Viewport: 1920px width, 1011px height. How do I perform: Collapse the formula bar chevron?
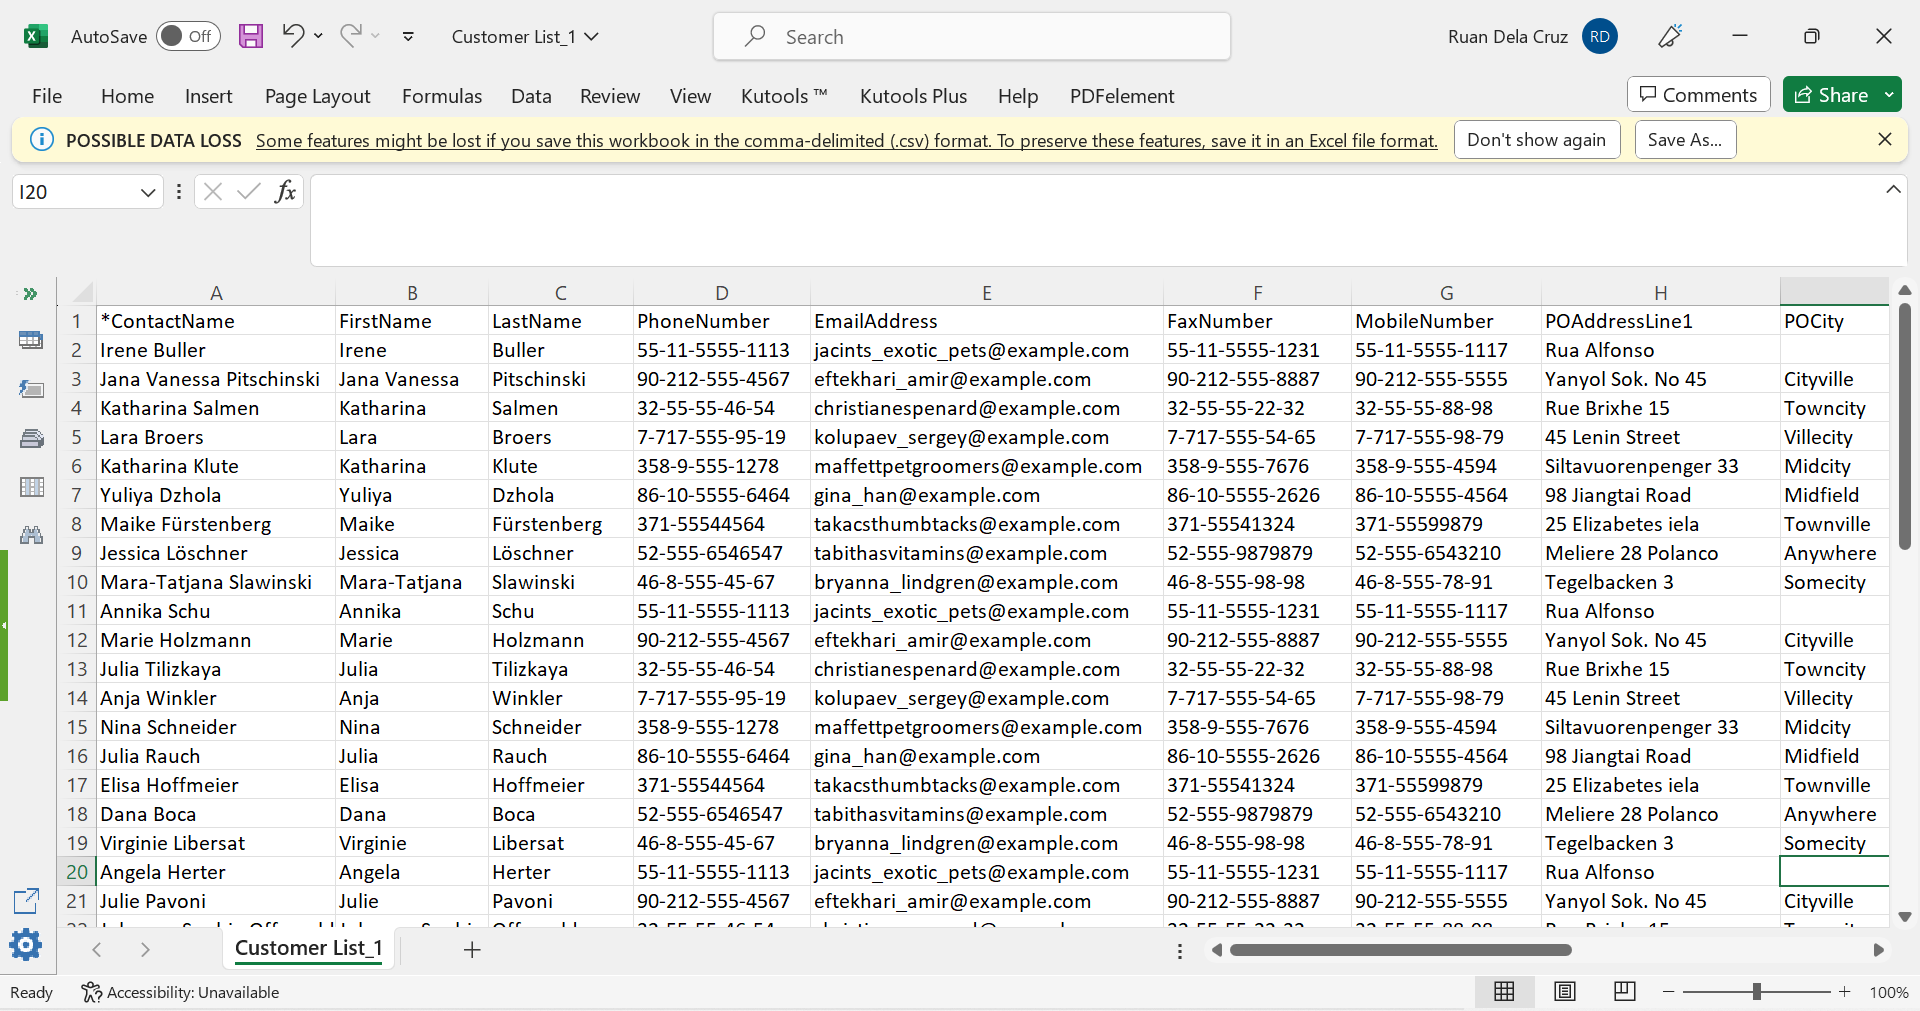coord(1893,189)
